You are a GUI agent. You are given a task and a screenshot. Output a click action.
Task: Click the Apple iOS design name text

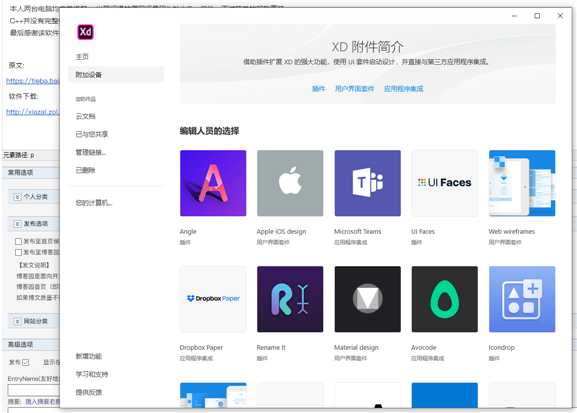(x=282, y=232)
